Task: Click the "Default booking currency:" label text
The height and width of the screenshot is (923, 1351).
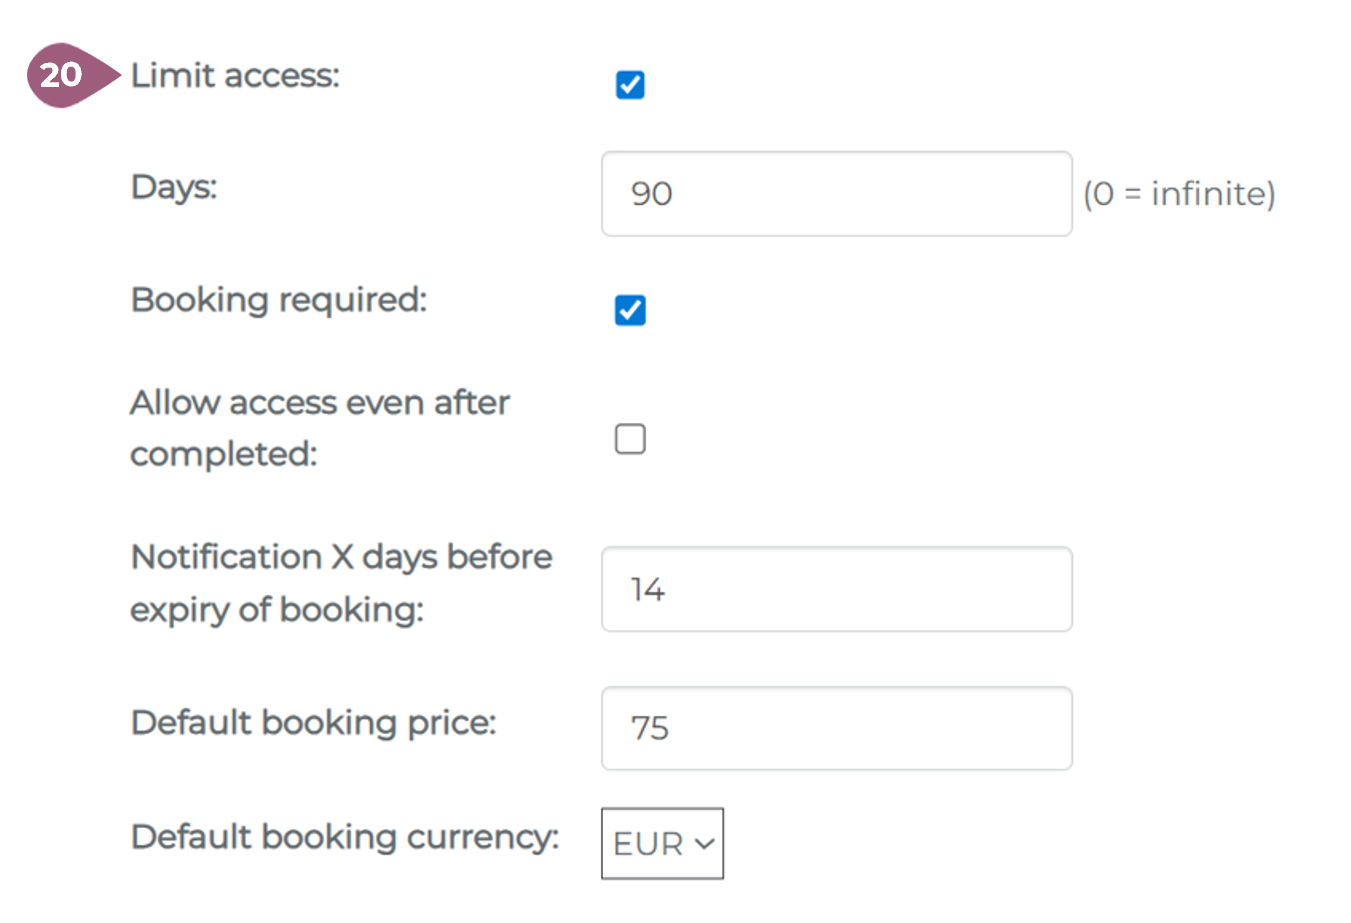Action: point(344,837)
